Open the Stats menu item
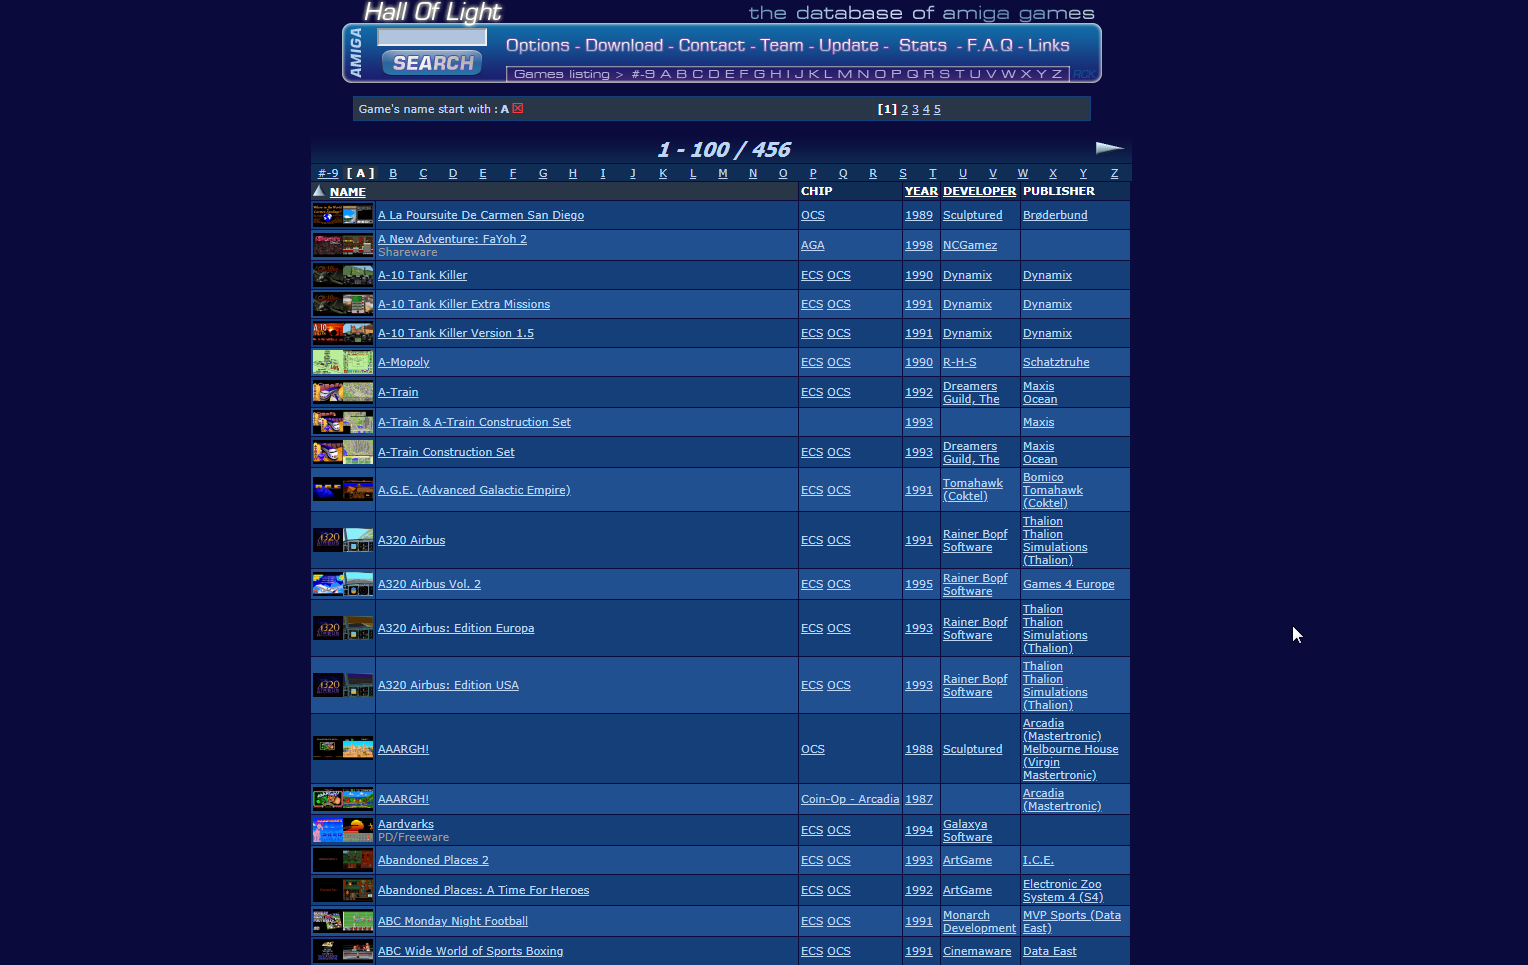 click(x=922, y=45)
